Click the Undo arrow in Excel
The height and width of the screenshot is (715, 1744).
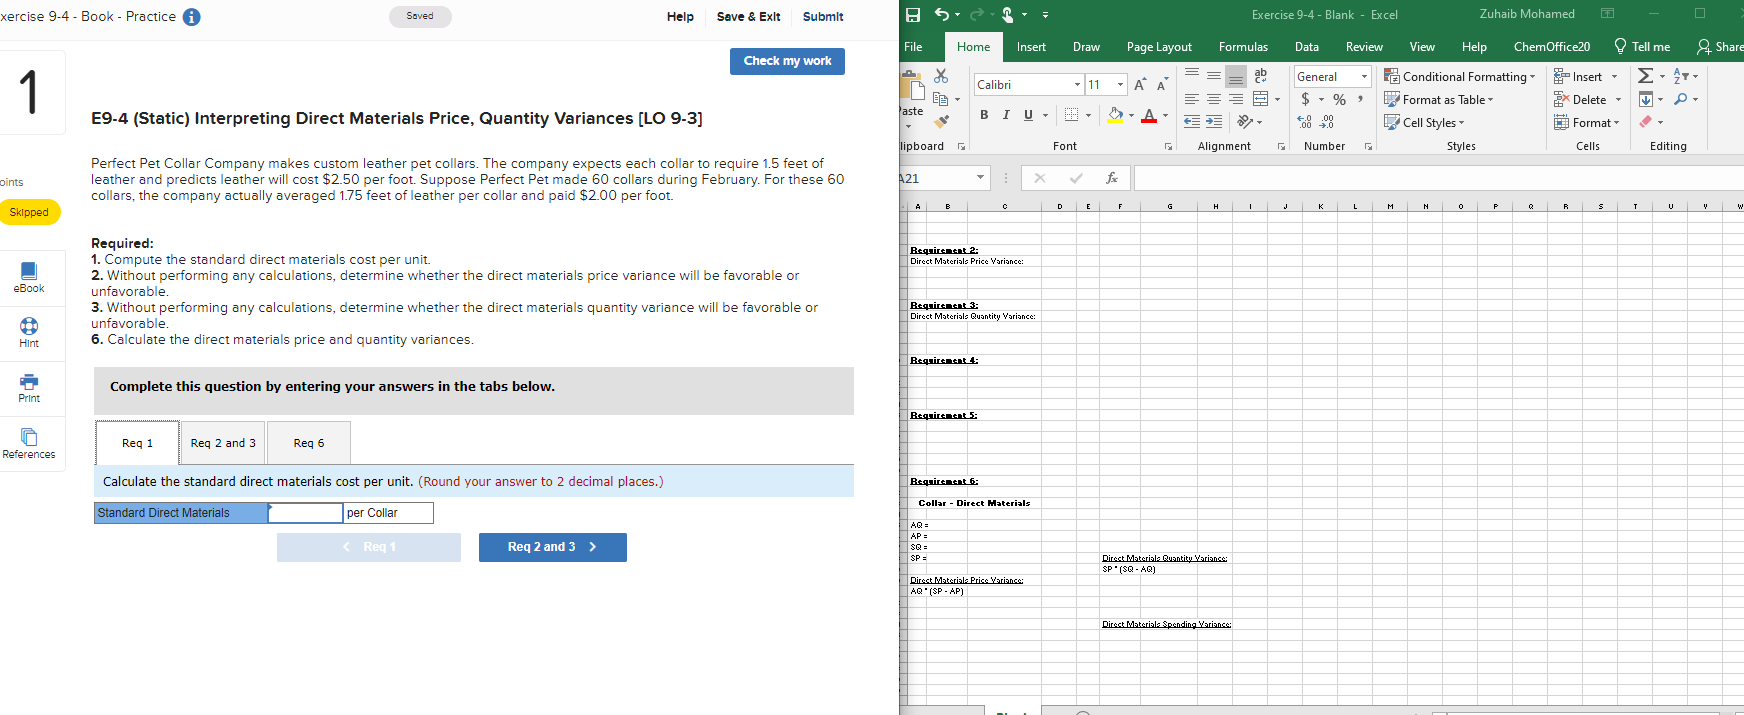[x=941, y=14]
